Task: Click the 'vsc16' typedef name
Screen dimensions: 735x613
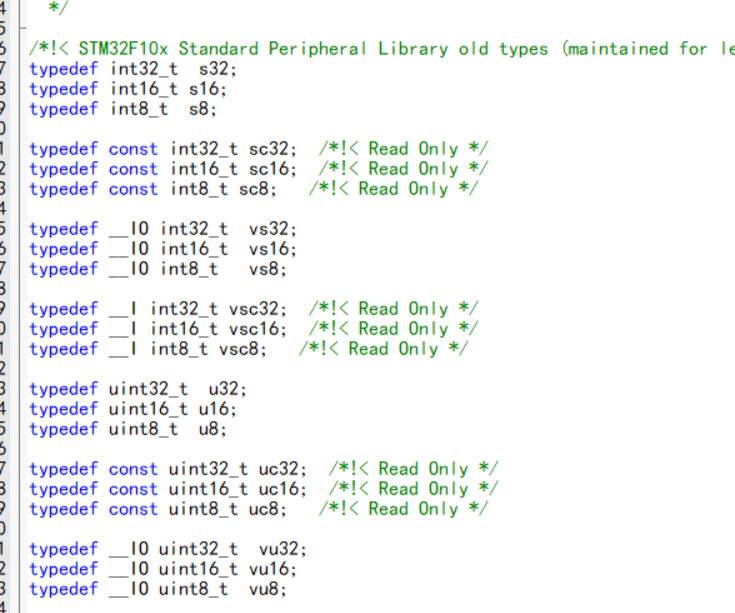Action: point(255,329)
